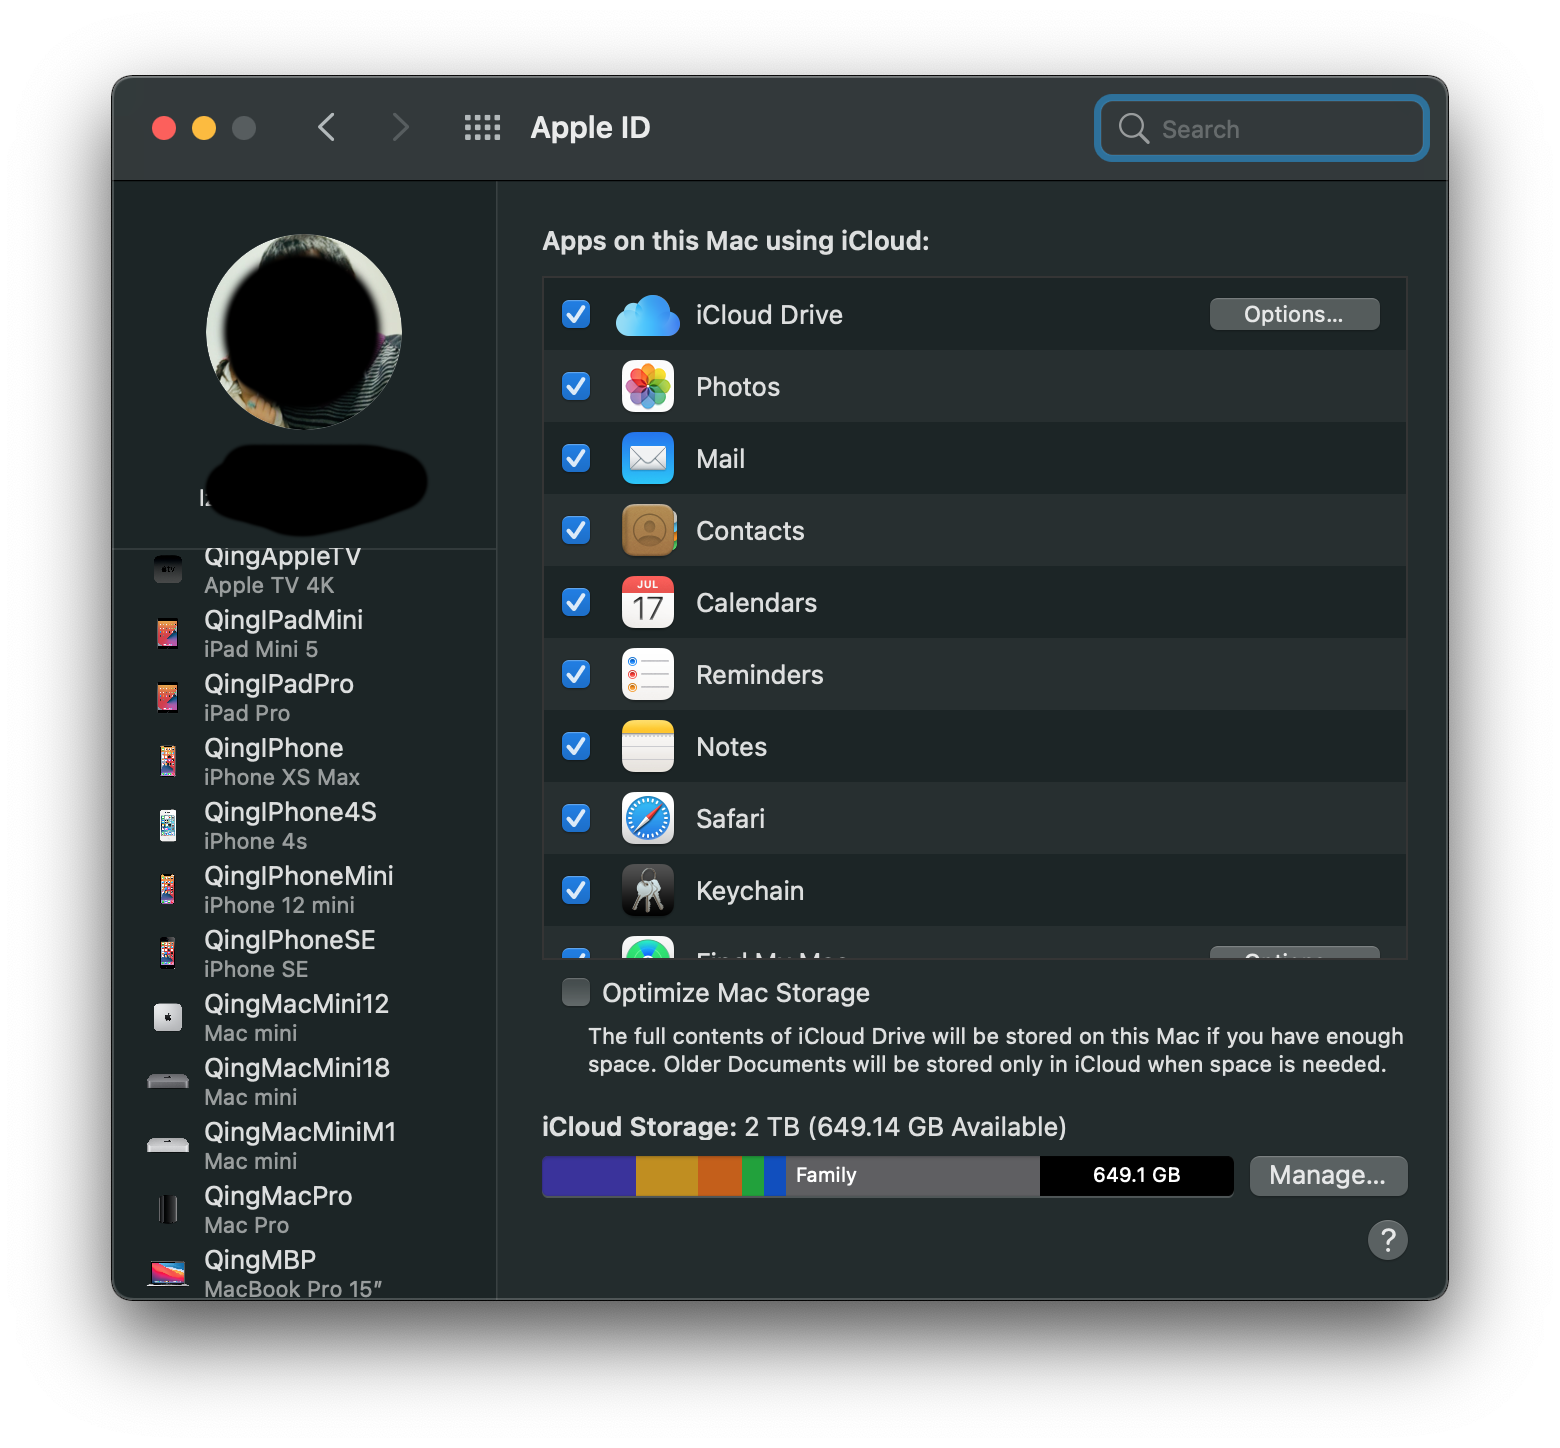Toggle the Reminders checkbox
Image resolution: width=1560 pixels, height=1448 pixels.
576,675
